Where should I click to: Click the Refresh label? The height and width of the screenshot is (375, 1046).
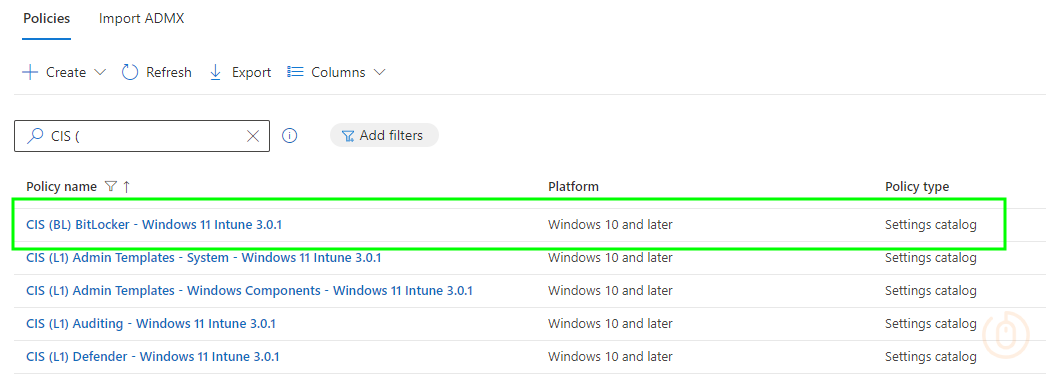coord(169,72)
